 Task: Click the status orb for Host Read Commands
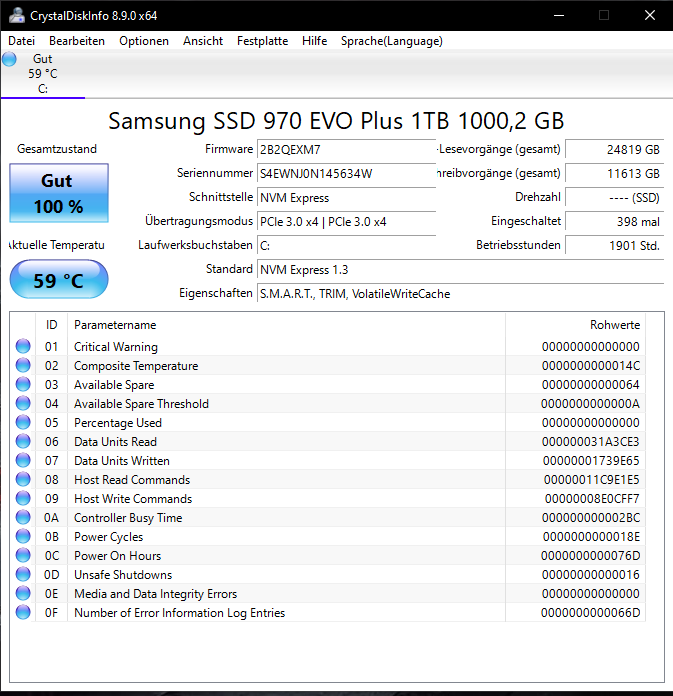pos(23,479)
